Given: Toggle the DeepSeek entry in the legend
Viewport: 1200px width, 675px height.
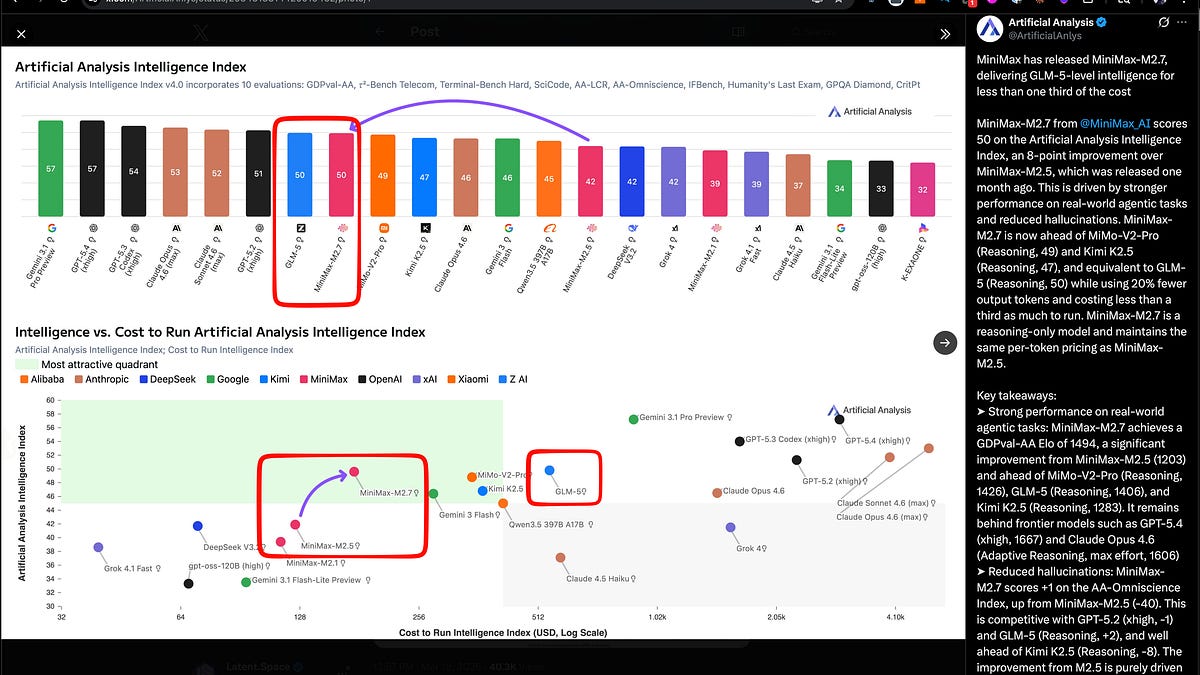Looking at the screenshot, I should [x=163, y=379].
